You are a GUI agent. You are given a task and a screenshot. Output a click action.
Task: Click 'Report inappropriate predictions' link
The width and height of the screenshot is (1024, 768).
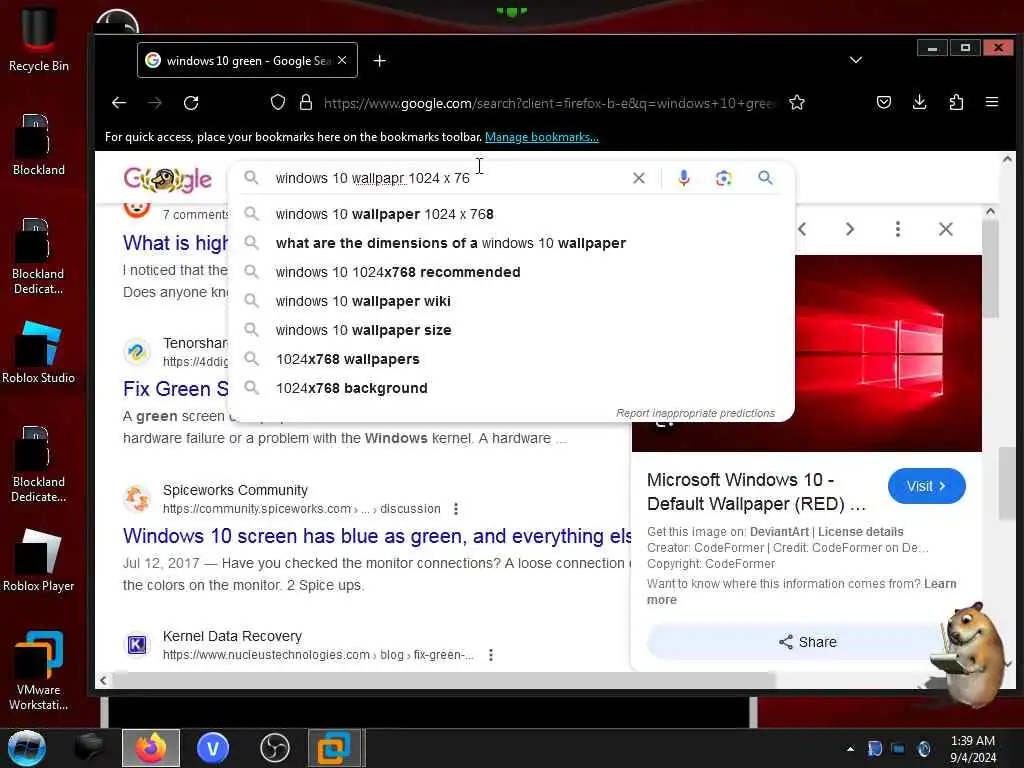pyautogui.click(x=696, y=413)
